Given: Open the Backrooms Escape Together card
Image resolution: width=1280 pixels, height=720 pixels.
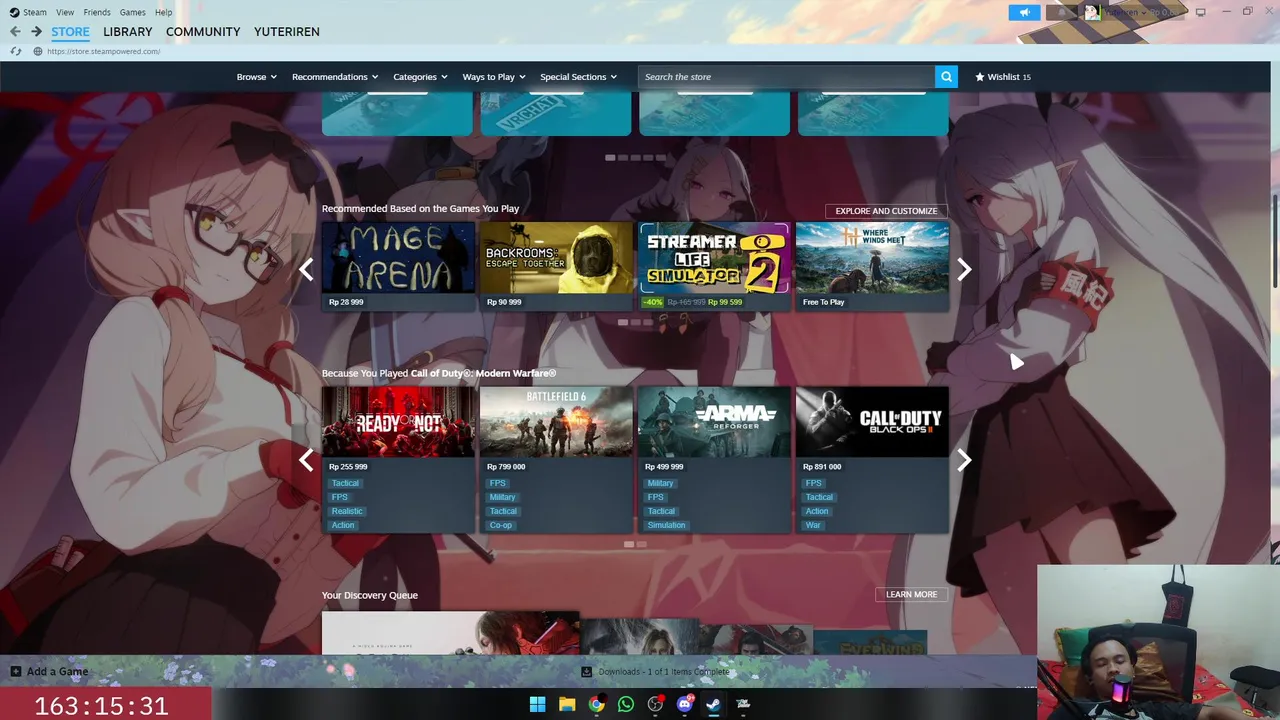Looking at the screenshot, I should (x=556, y=266).
